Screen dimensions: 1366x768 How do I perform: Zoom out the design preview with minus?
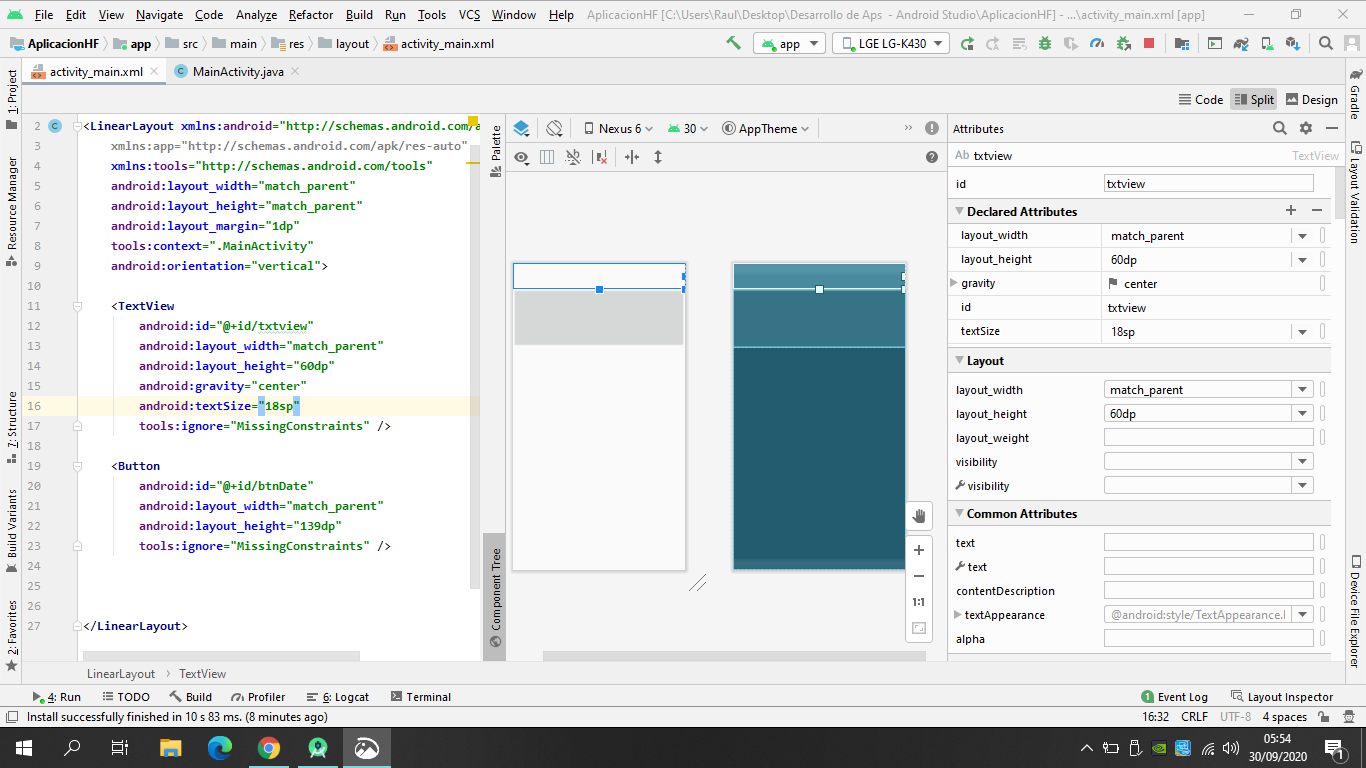point(919,576)
